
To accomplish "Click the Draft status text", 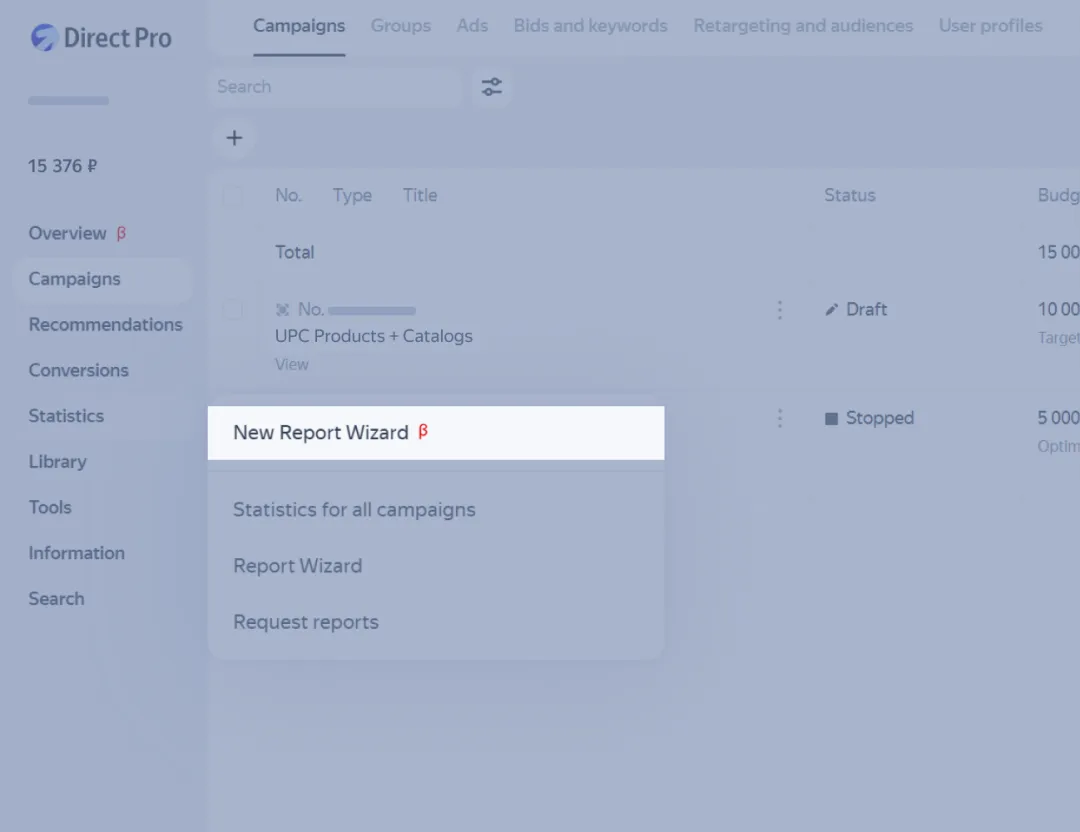I will click(866, 310).
